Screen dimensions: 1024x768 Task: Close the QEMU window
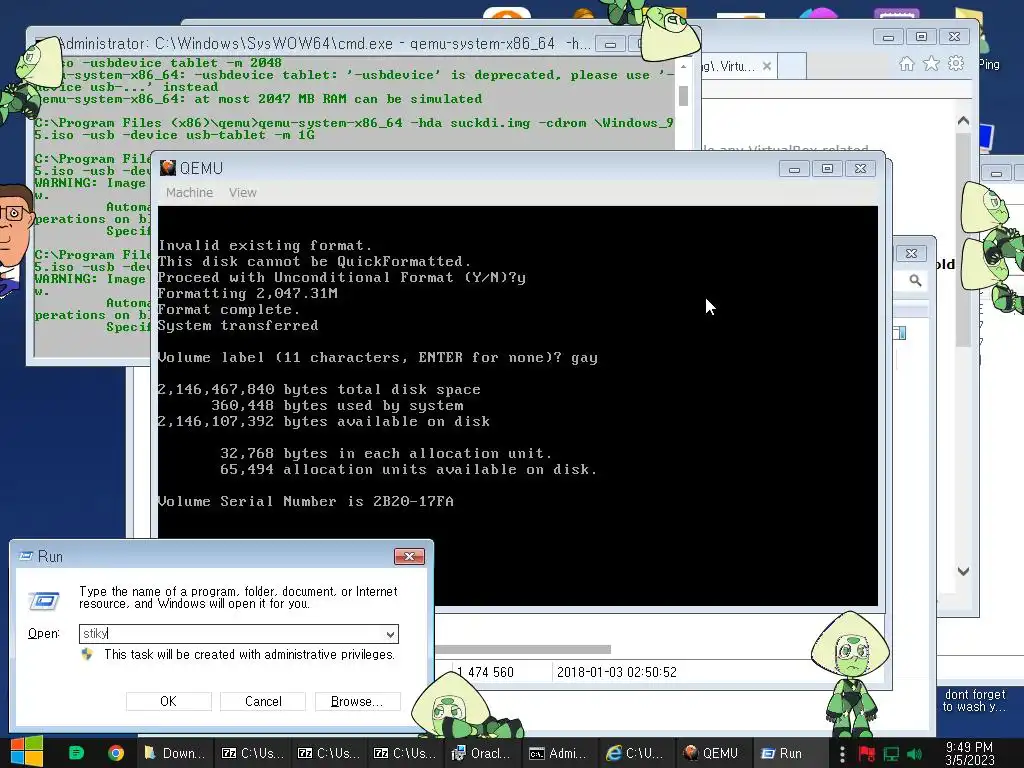point(861,168)
